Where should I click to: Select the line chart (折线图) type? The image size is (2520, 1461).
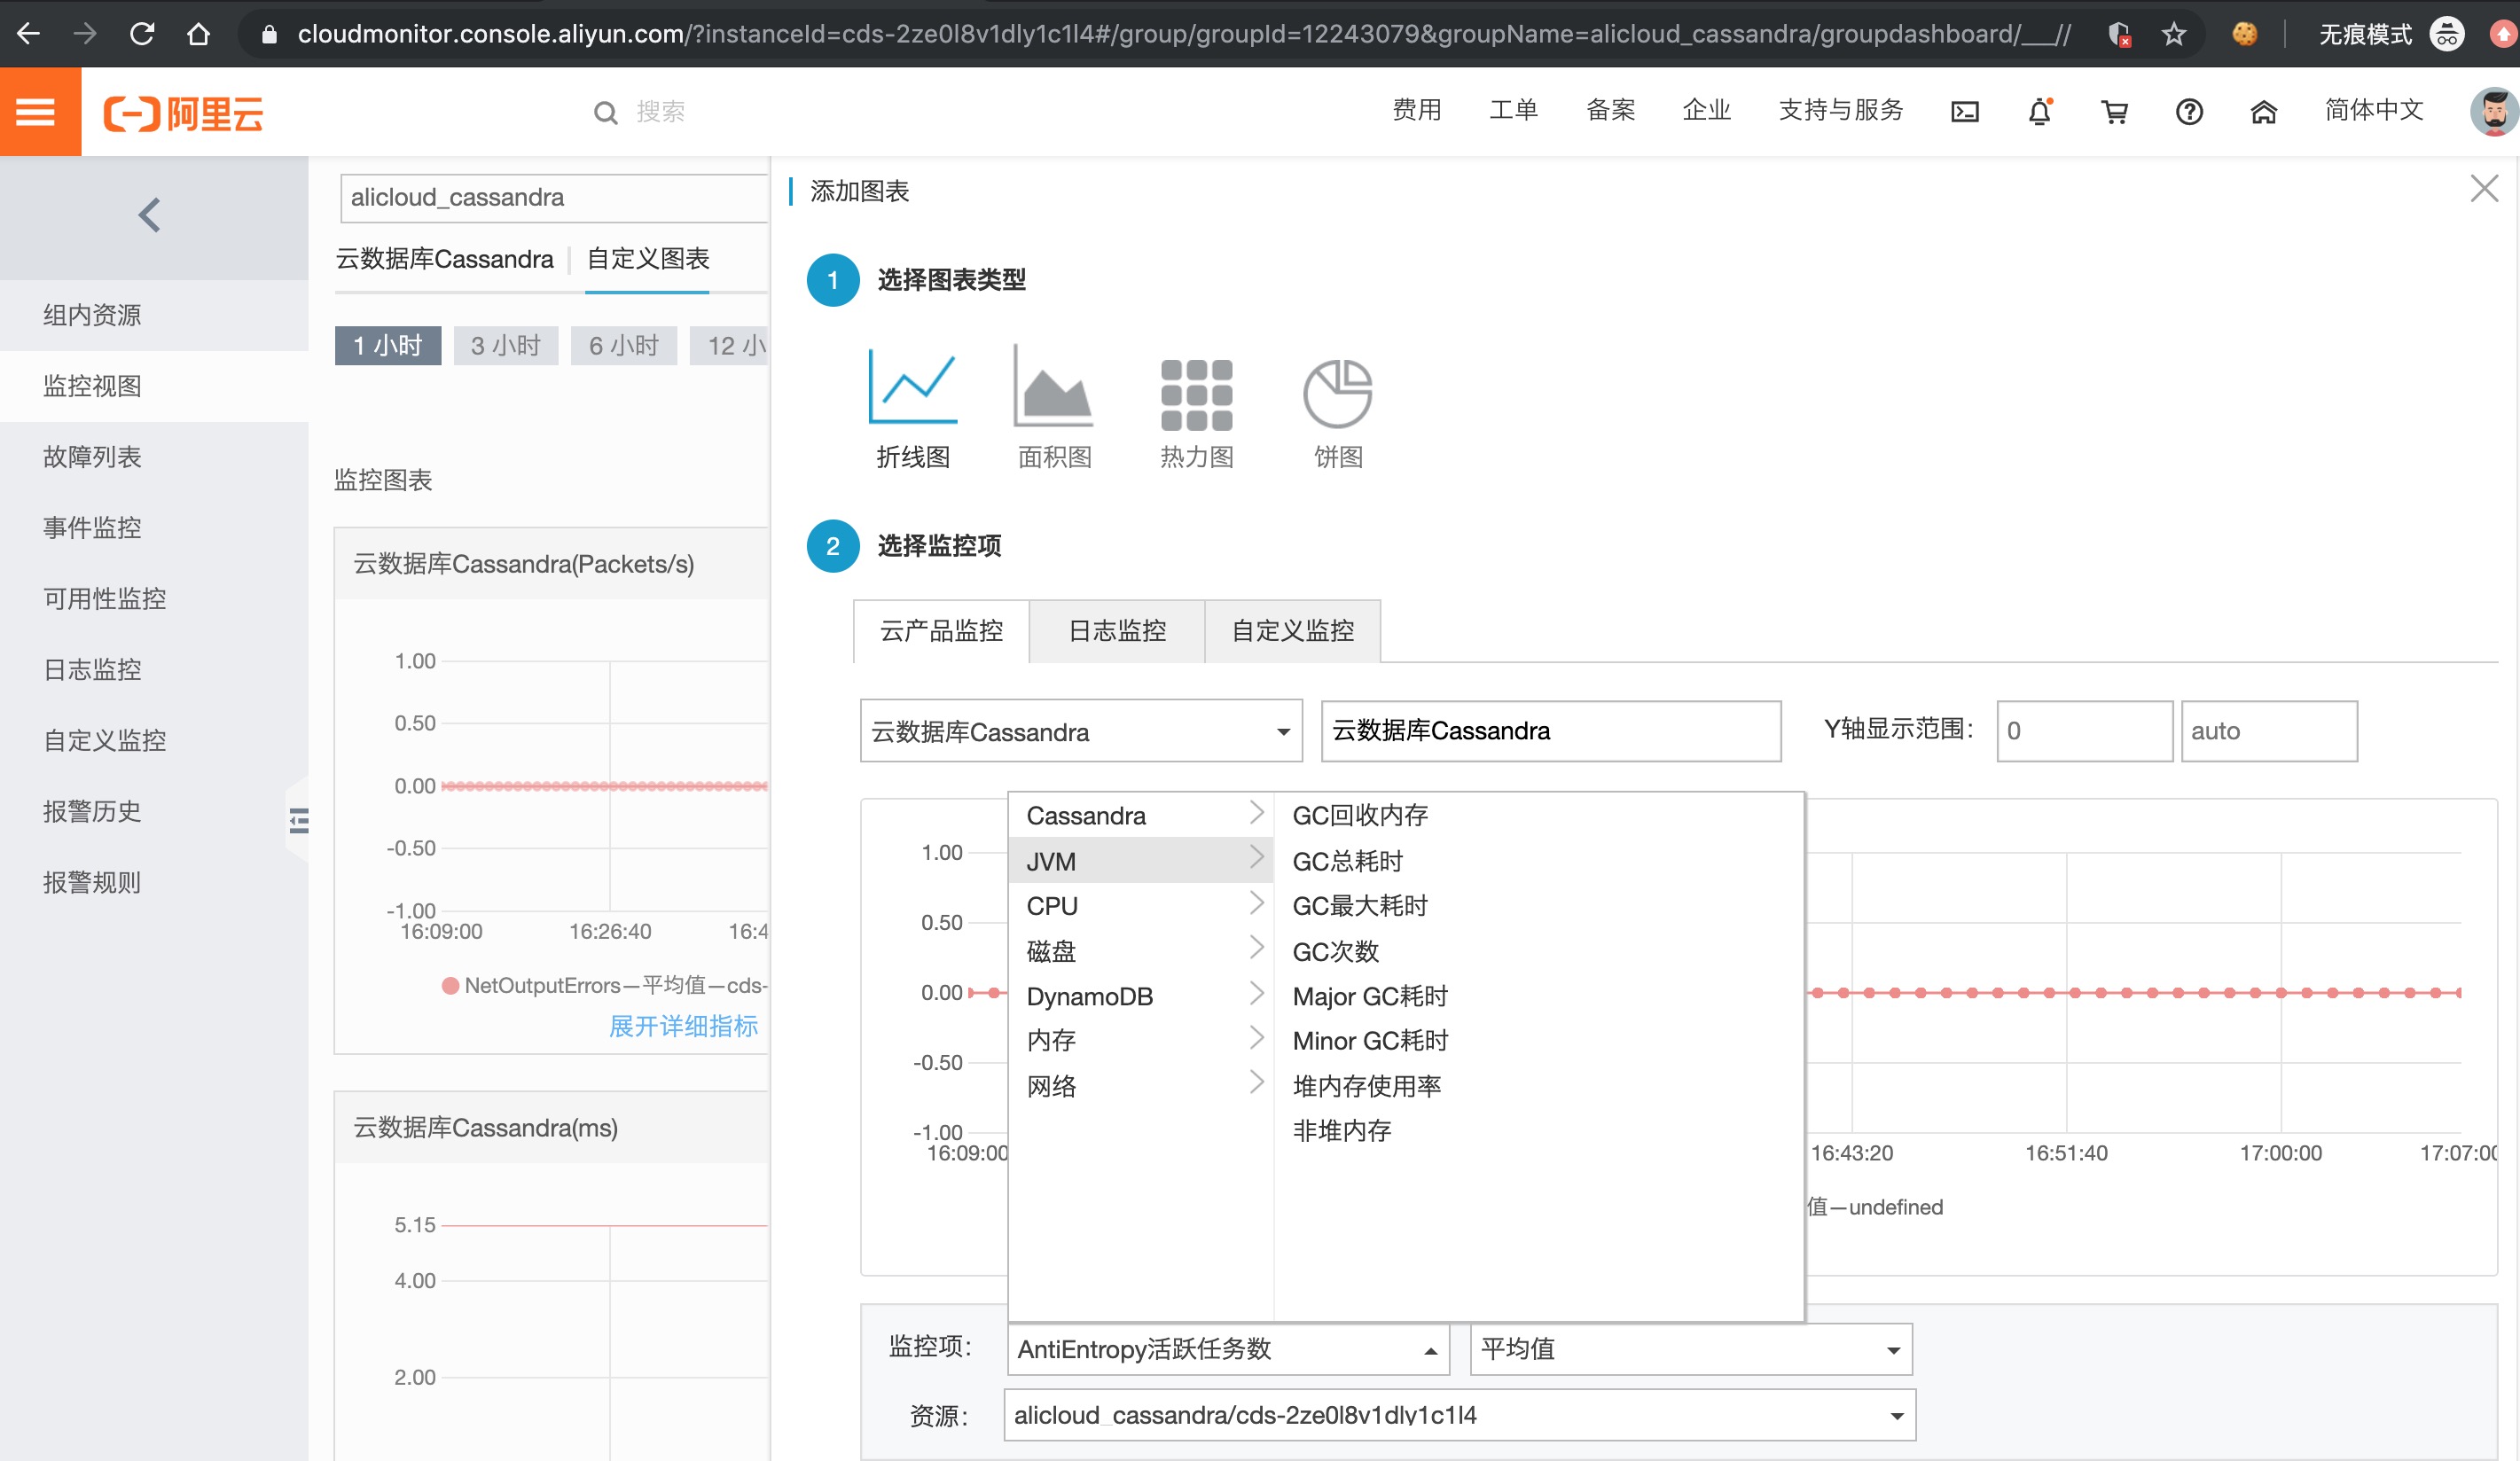pos(912,410)
